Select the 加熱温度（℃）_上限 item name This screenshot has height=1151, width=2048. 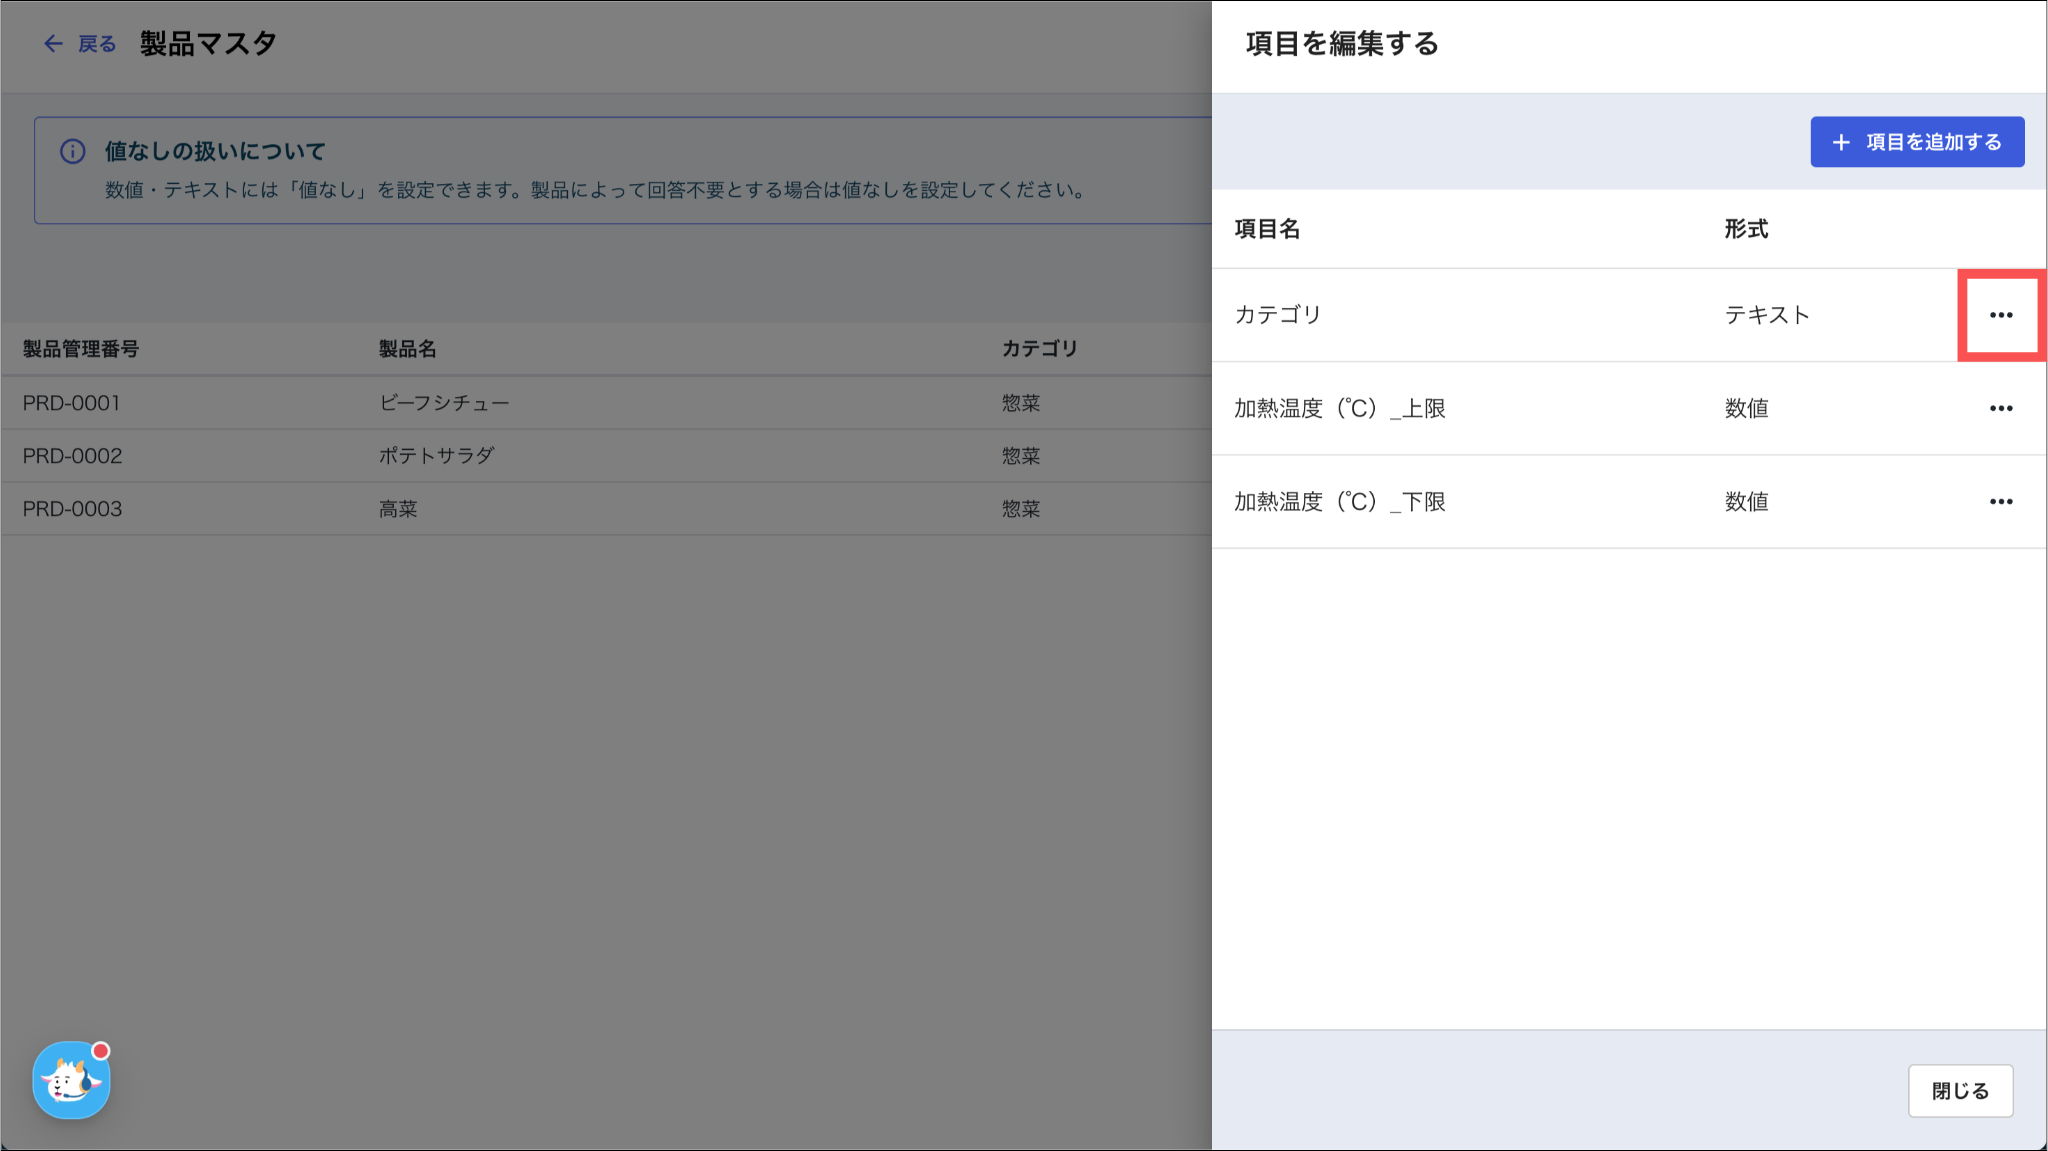(x=1339, y=408)
